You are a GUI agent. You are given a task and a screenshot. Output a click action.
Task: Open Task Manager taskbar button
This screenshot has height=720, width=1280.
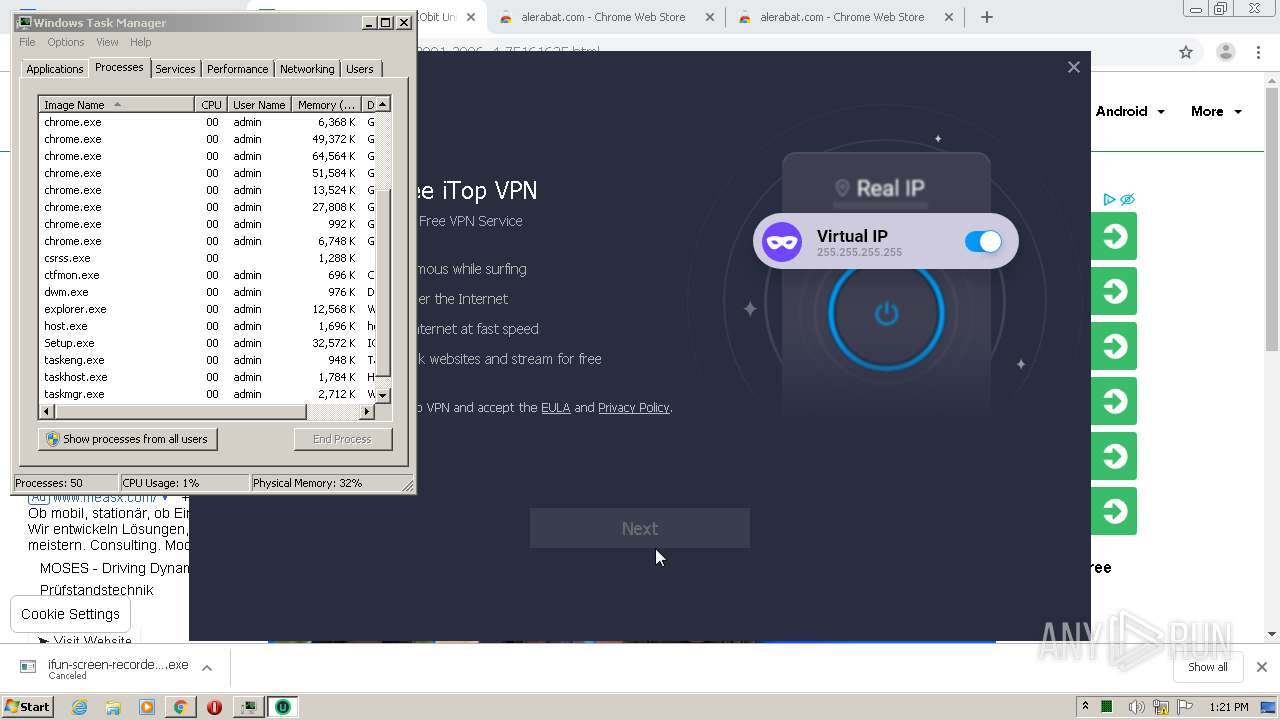248,707
